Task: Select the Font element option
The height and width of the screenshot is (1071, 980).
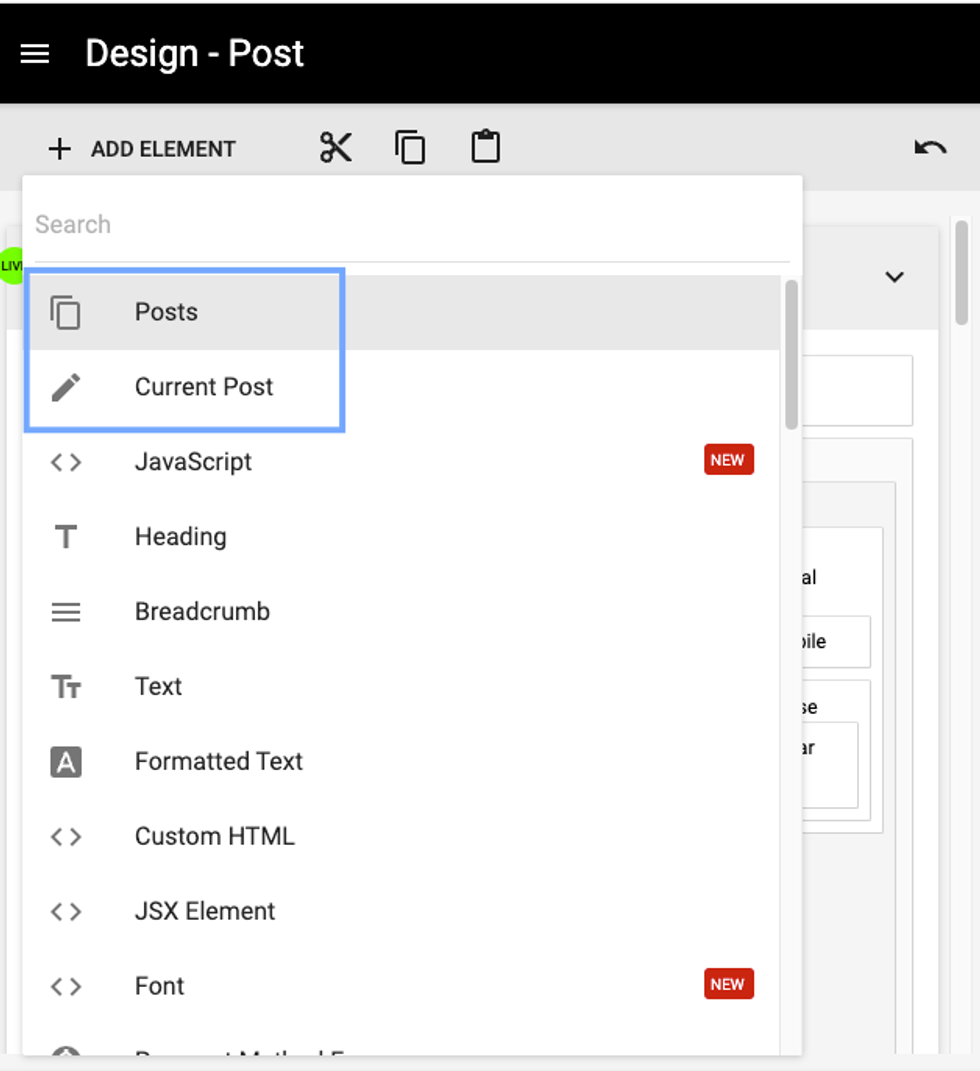Action: pyautogui.click(x=160, y=986)
